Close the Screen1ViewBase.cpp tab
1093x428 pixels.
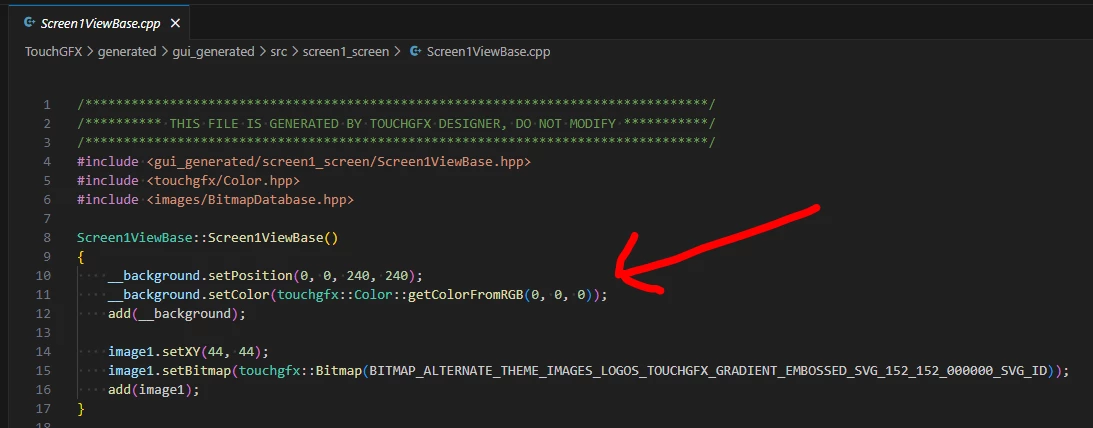[x=175, y=23]
